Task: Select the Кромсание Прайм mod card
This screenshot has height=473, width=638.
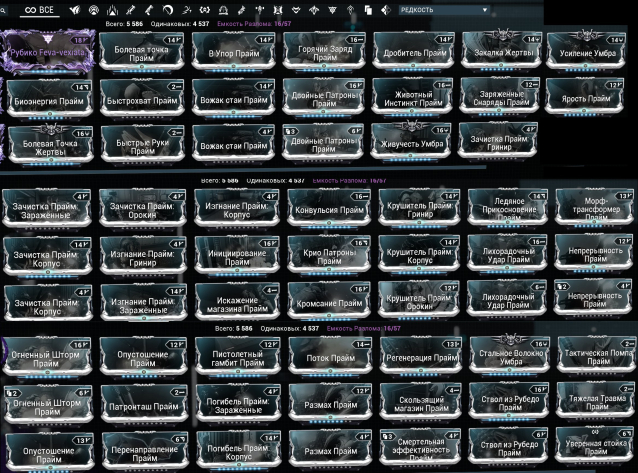Action: pyautogui.click(x=329, y=302)
